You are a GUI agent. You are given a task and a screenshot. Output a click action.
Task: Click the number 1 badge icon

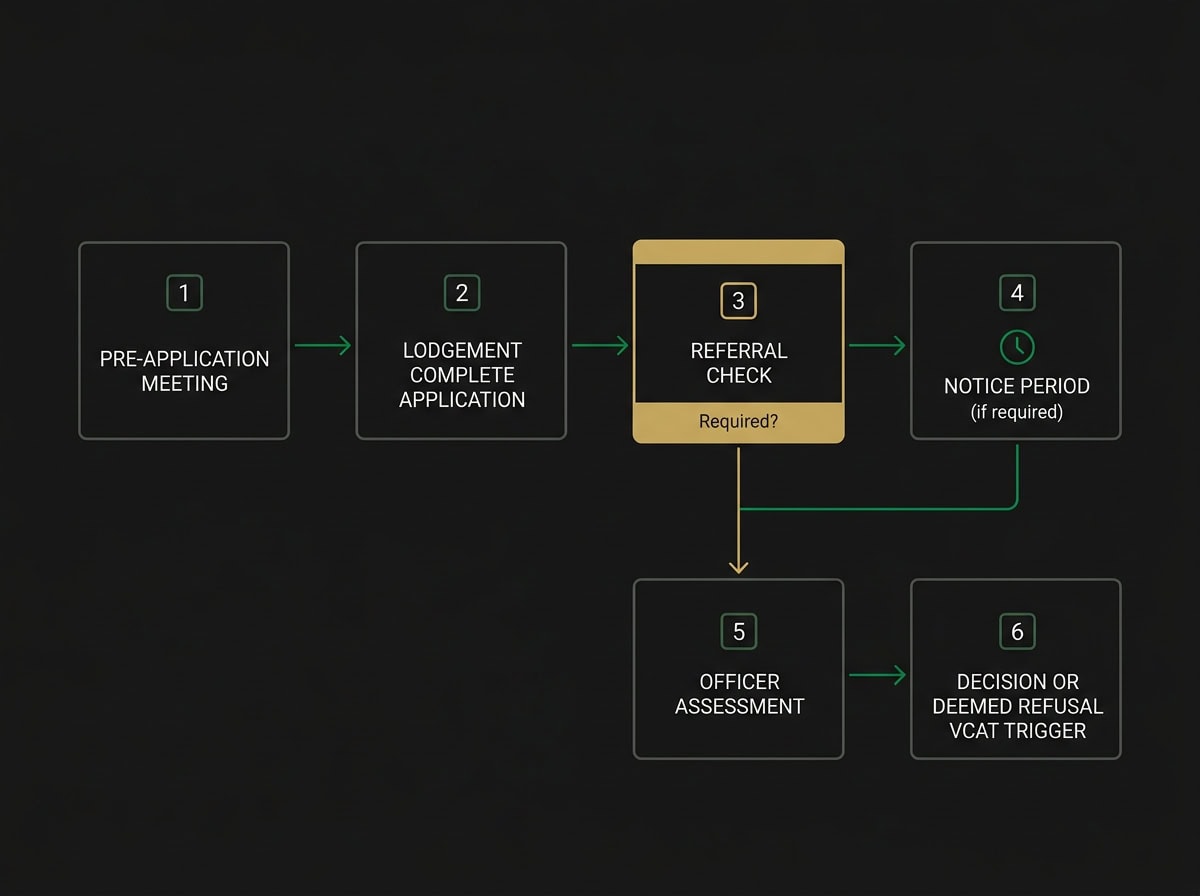coord(184,293)
